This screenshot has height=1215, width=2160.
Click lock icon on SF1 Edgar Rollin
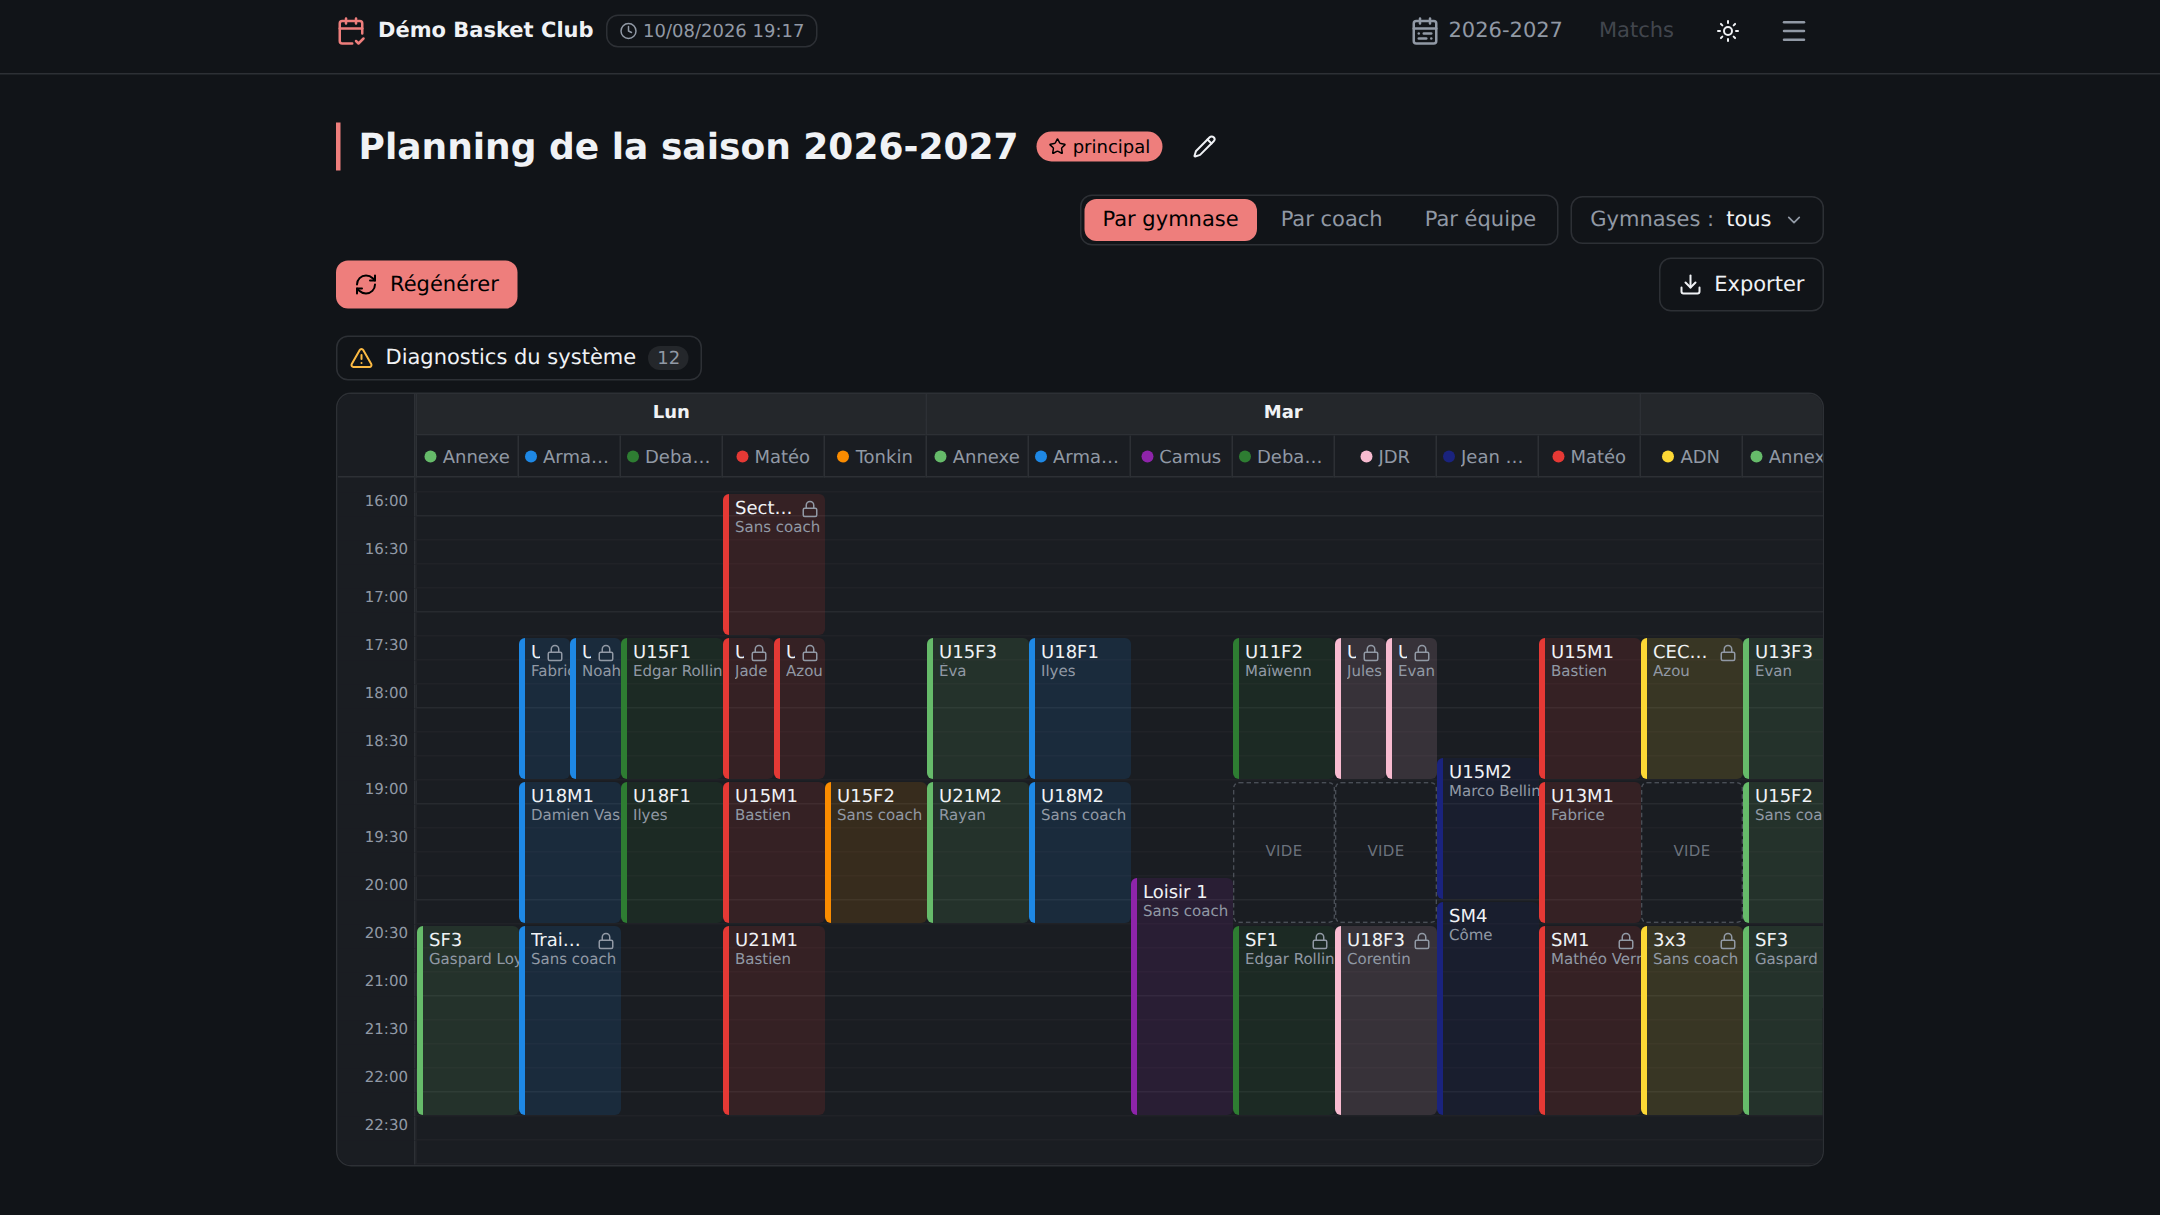click(1320, 941)
